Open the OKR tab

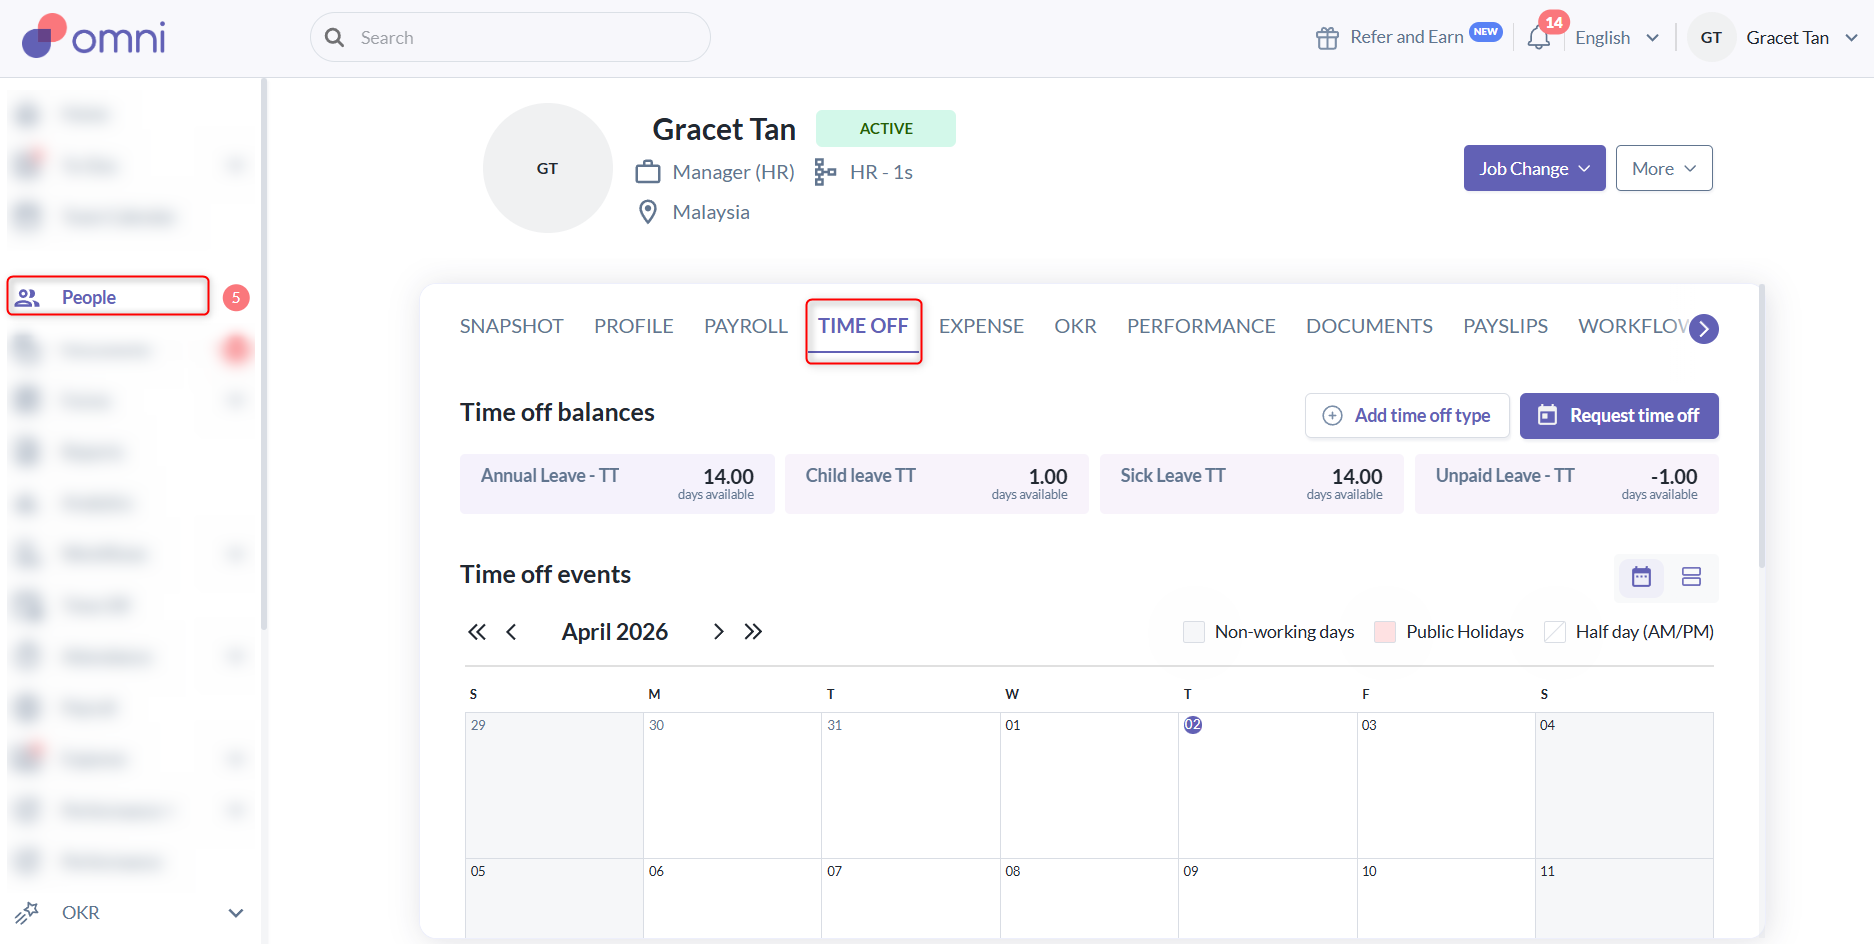(1075, 326)
